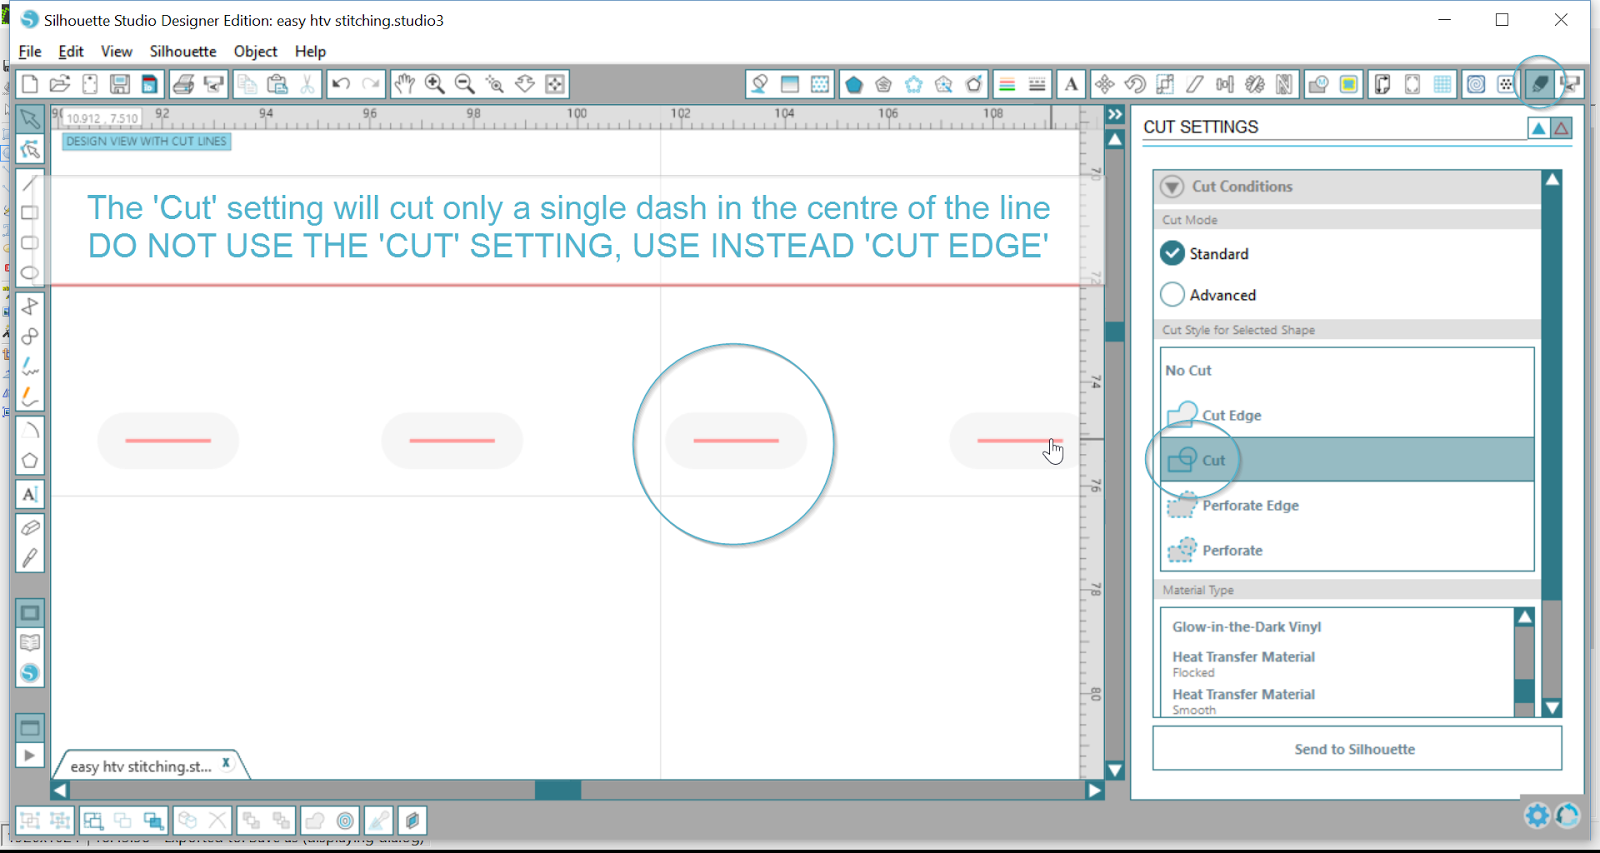Choose the Perforate style

[x=1347, y=550]
